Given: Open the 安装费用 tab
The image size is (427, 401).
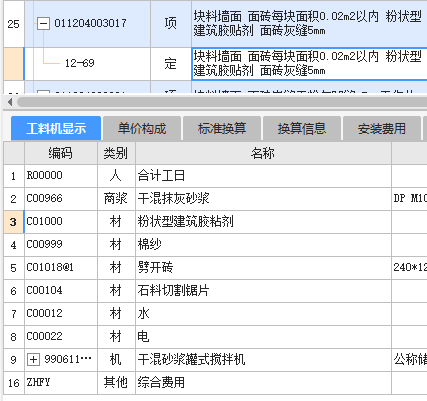Looking at the screenshot, I should click(x=382, y=128).
